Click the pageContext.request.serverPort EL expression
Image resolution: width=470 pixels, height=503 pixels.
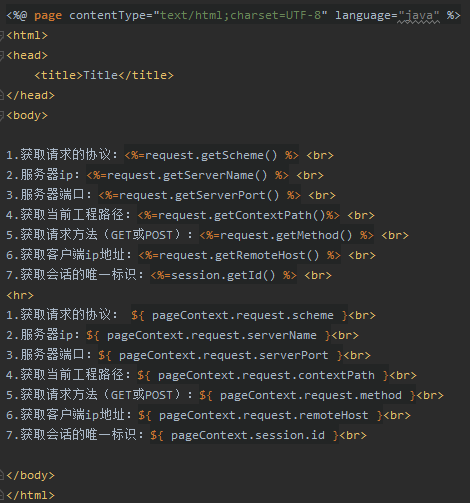click(220, 355)
